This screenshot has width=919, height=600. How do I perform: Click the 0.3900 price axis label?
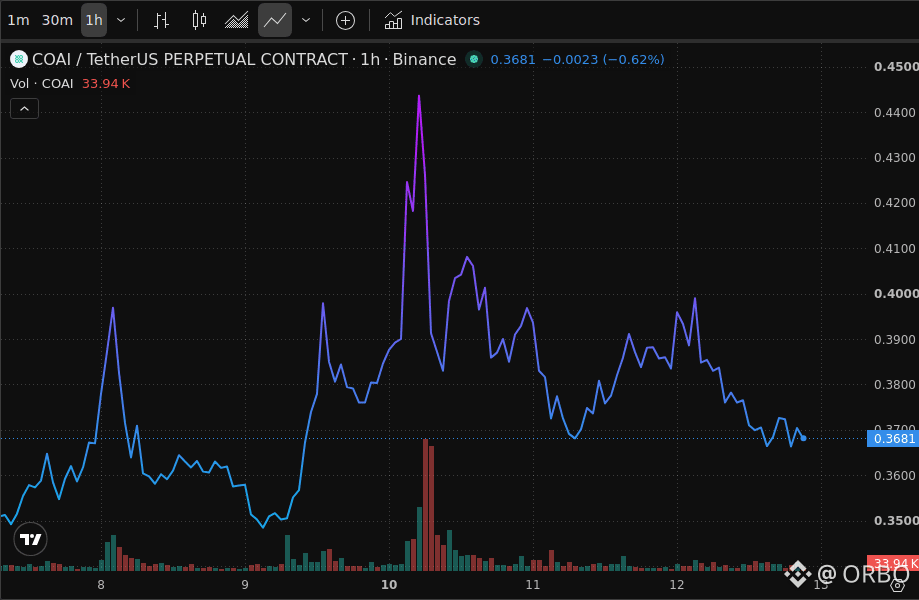pos(894,339)
